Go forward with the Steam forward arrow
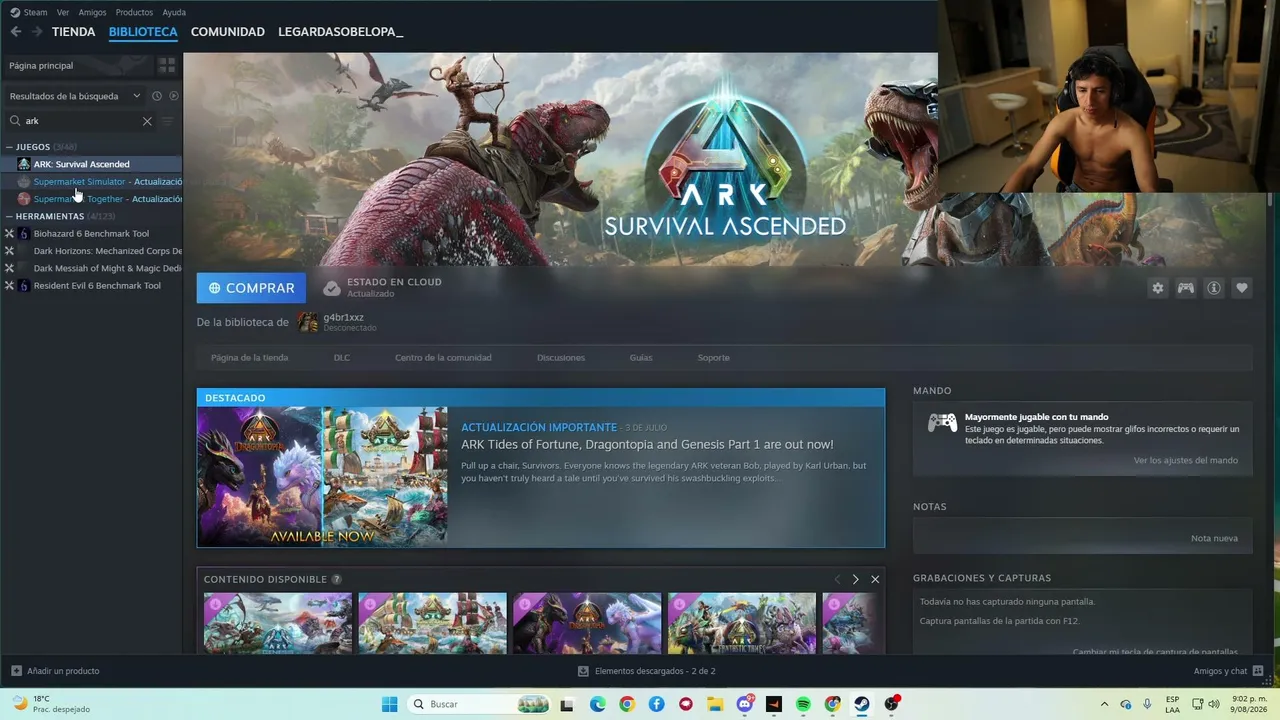The image size is (1280, 720). (x=37, y=32)
